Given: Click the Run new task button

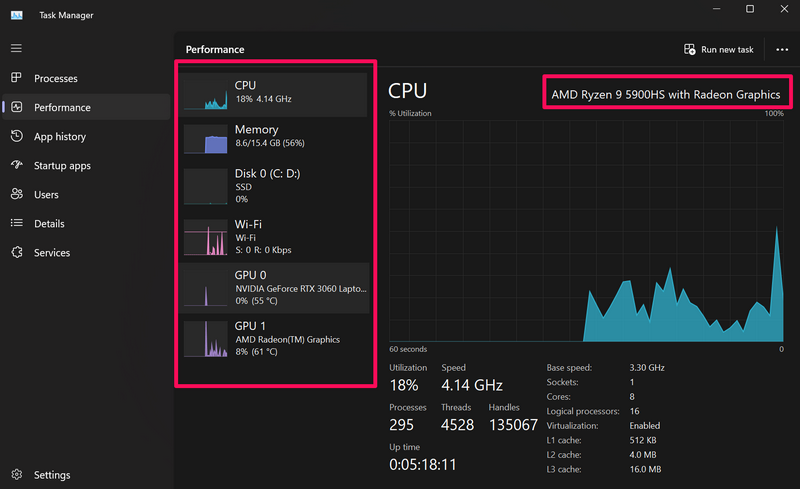Looking at the screenshot, I should (x=718, y=49).
